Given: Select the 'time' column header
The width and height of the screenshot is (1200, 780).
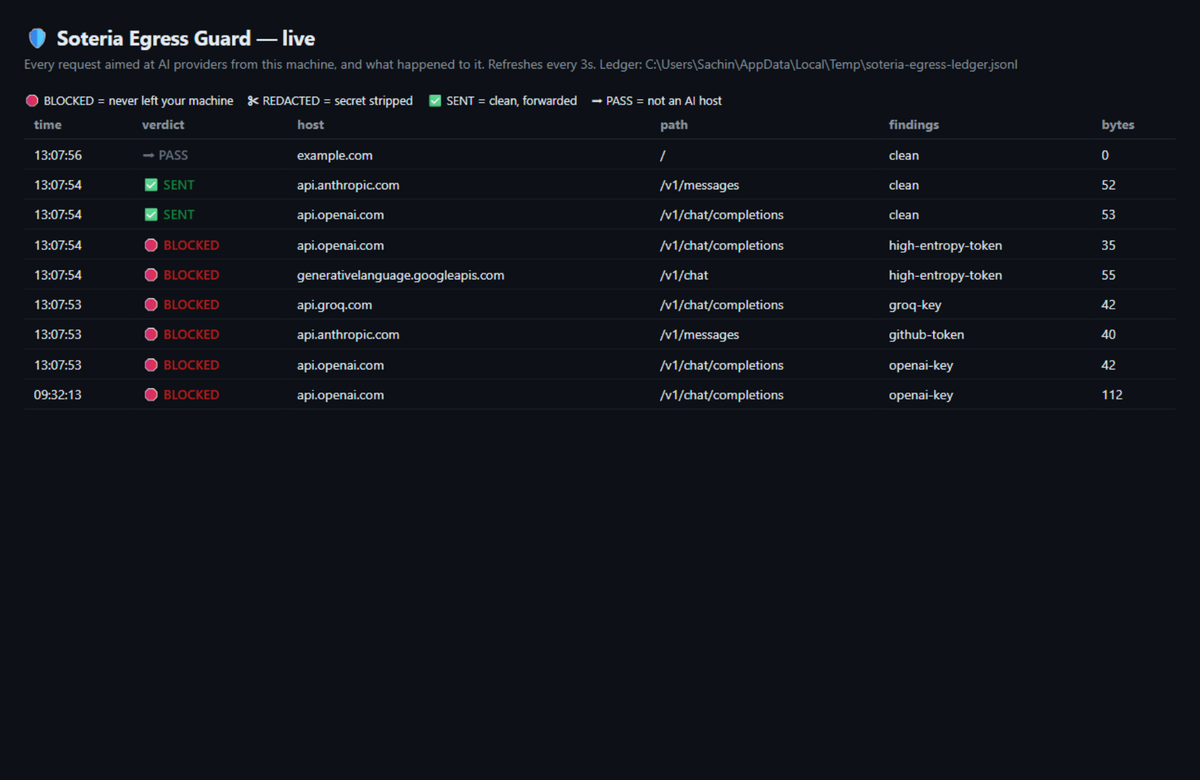Looking at the screenshot, I should tap(48, 125).
